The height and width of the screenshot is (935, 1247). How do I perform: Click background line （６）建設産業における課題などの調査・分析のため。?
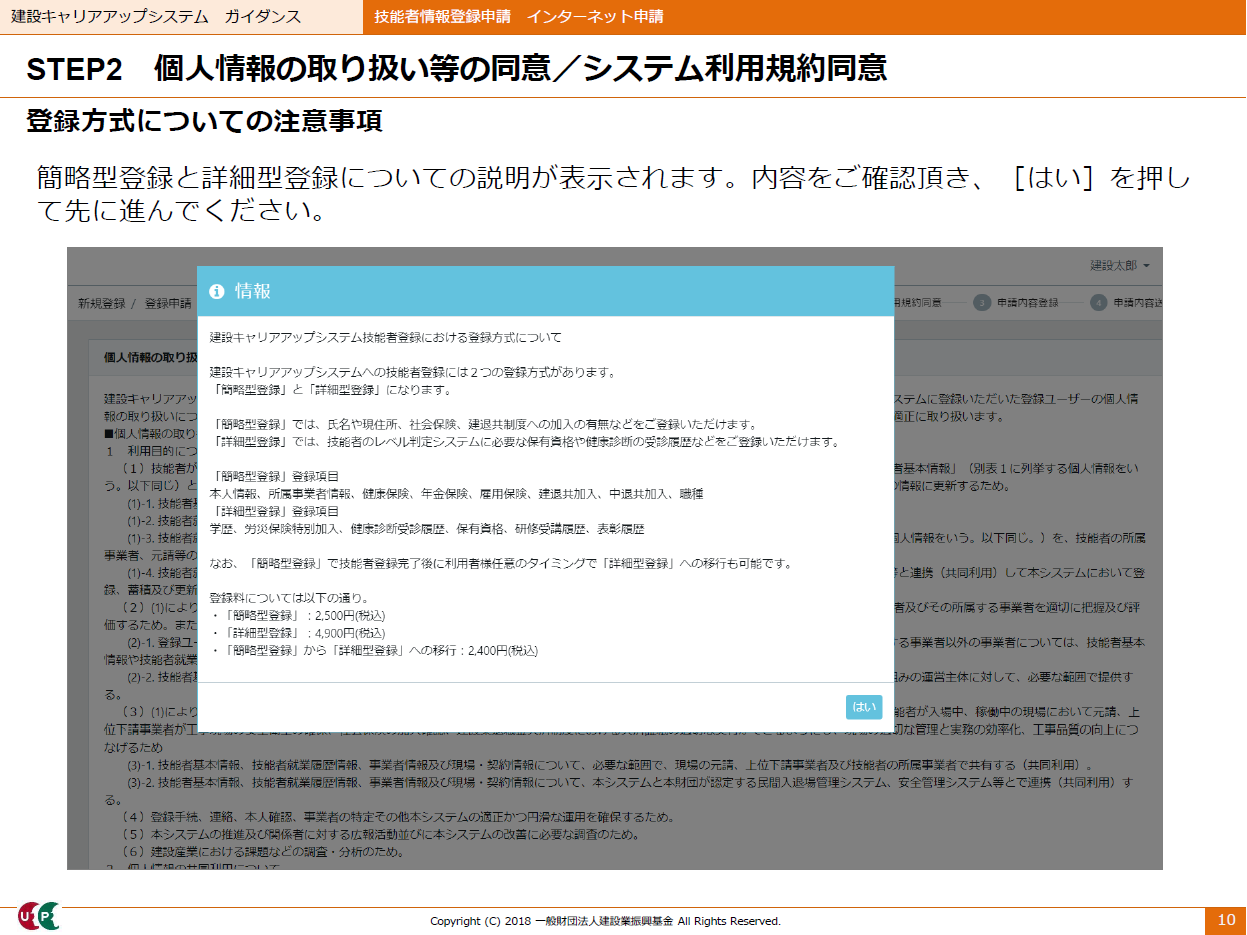pos(262,852)
